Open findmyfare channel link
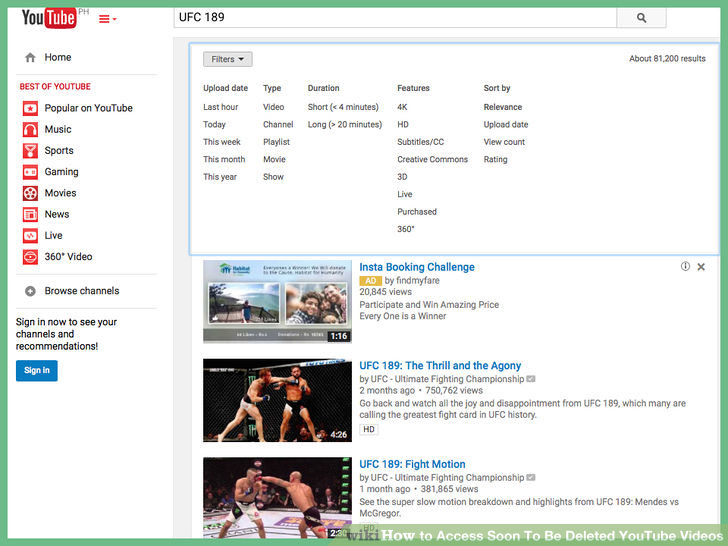The height and width of the screenshot is (546, 728). pyautogui.click(x=417, y=280)
